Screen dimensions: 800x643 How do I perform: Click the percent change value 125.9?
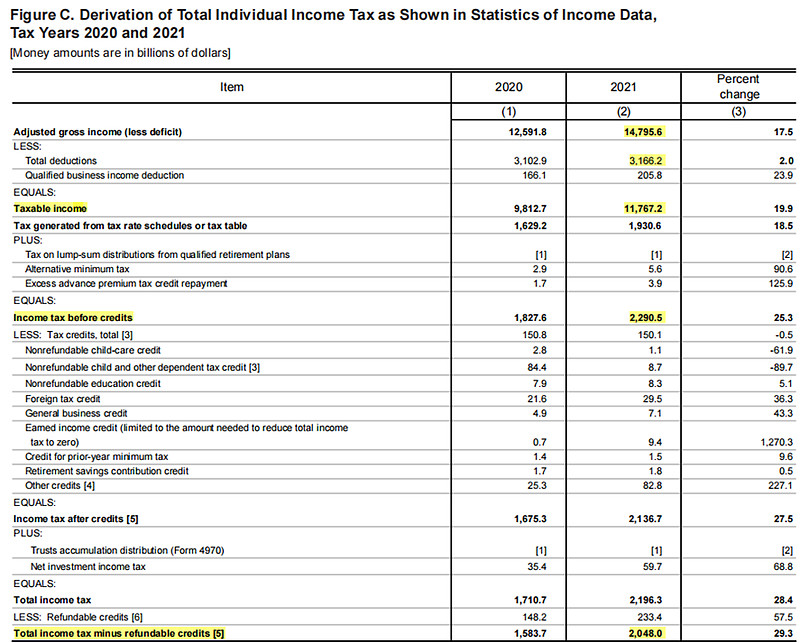pos(781,283)
